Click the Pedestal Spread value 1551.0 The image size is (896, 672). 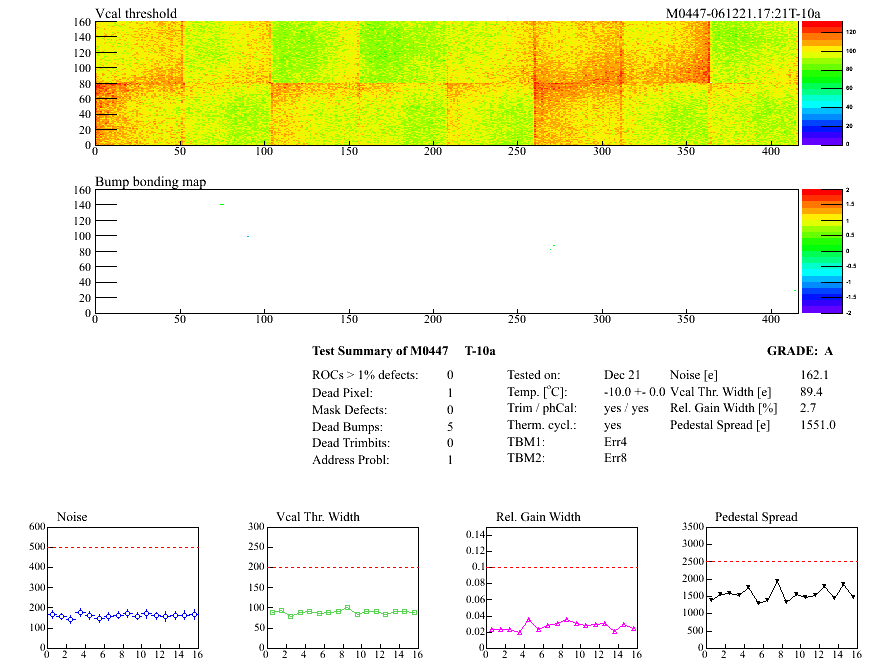tap(818, 425)
